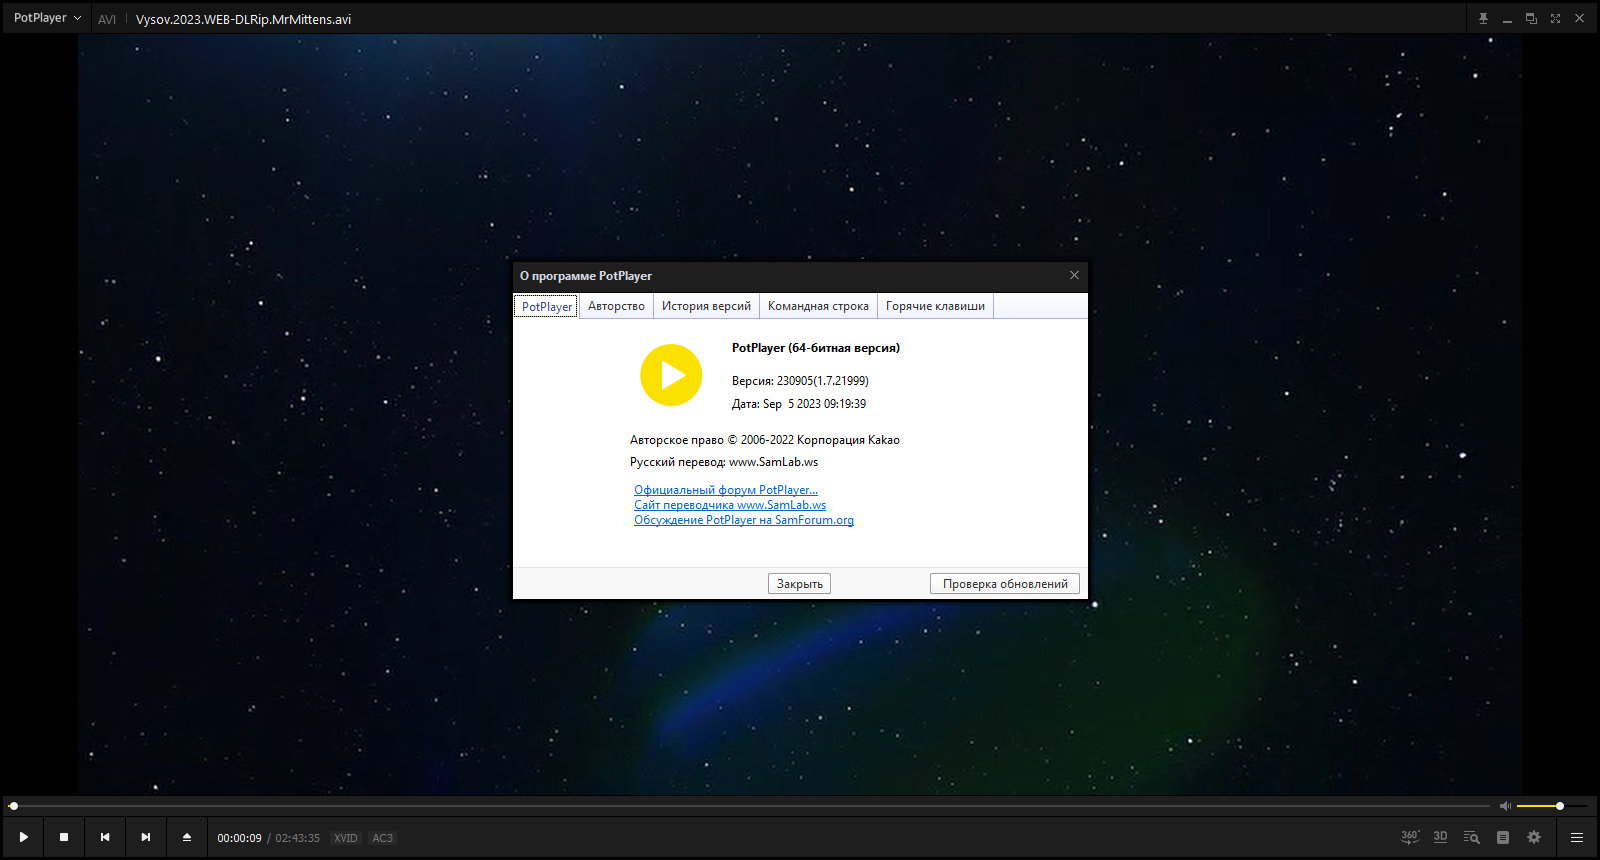Viewport: 1600px width, 860px height.
Task: Open the AC3 audio codec badge
Action: pos(382,838)
